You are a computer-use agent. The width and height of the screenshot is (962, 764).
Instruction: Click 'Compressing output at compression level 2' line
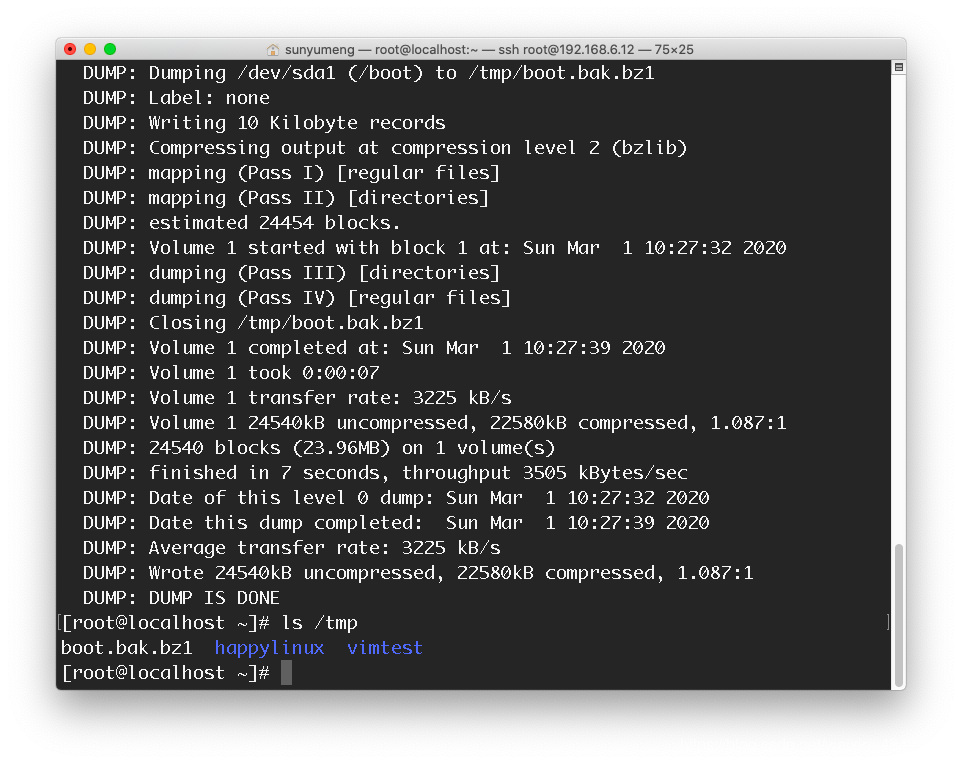pos(385,148)
